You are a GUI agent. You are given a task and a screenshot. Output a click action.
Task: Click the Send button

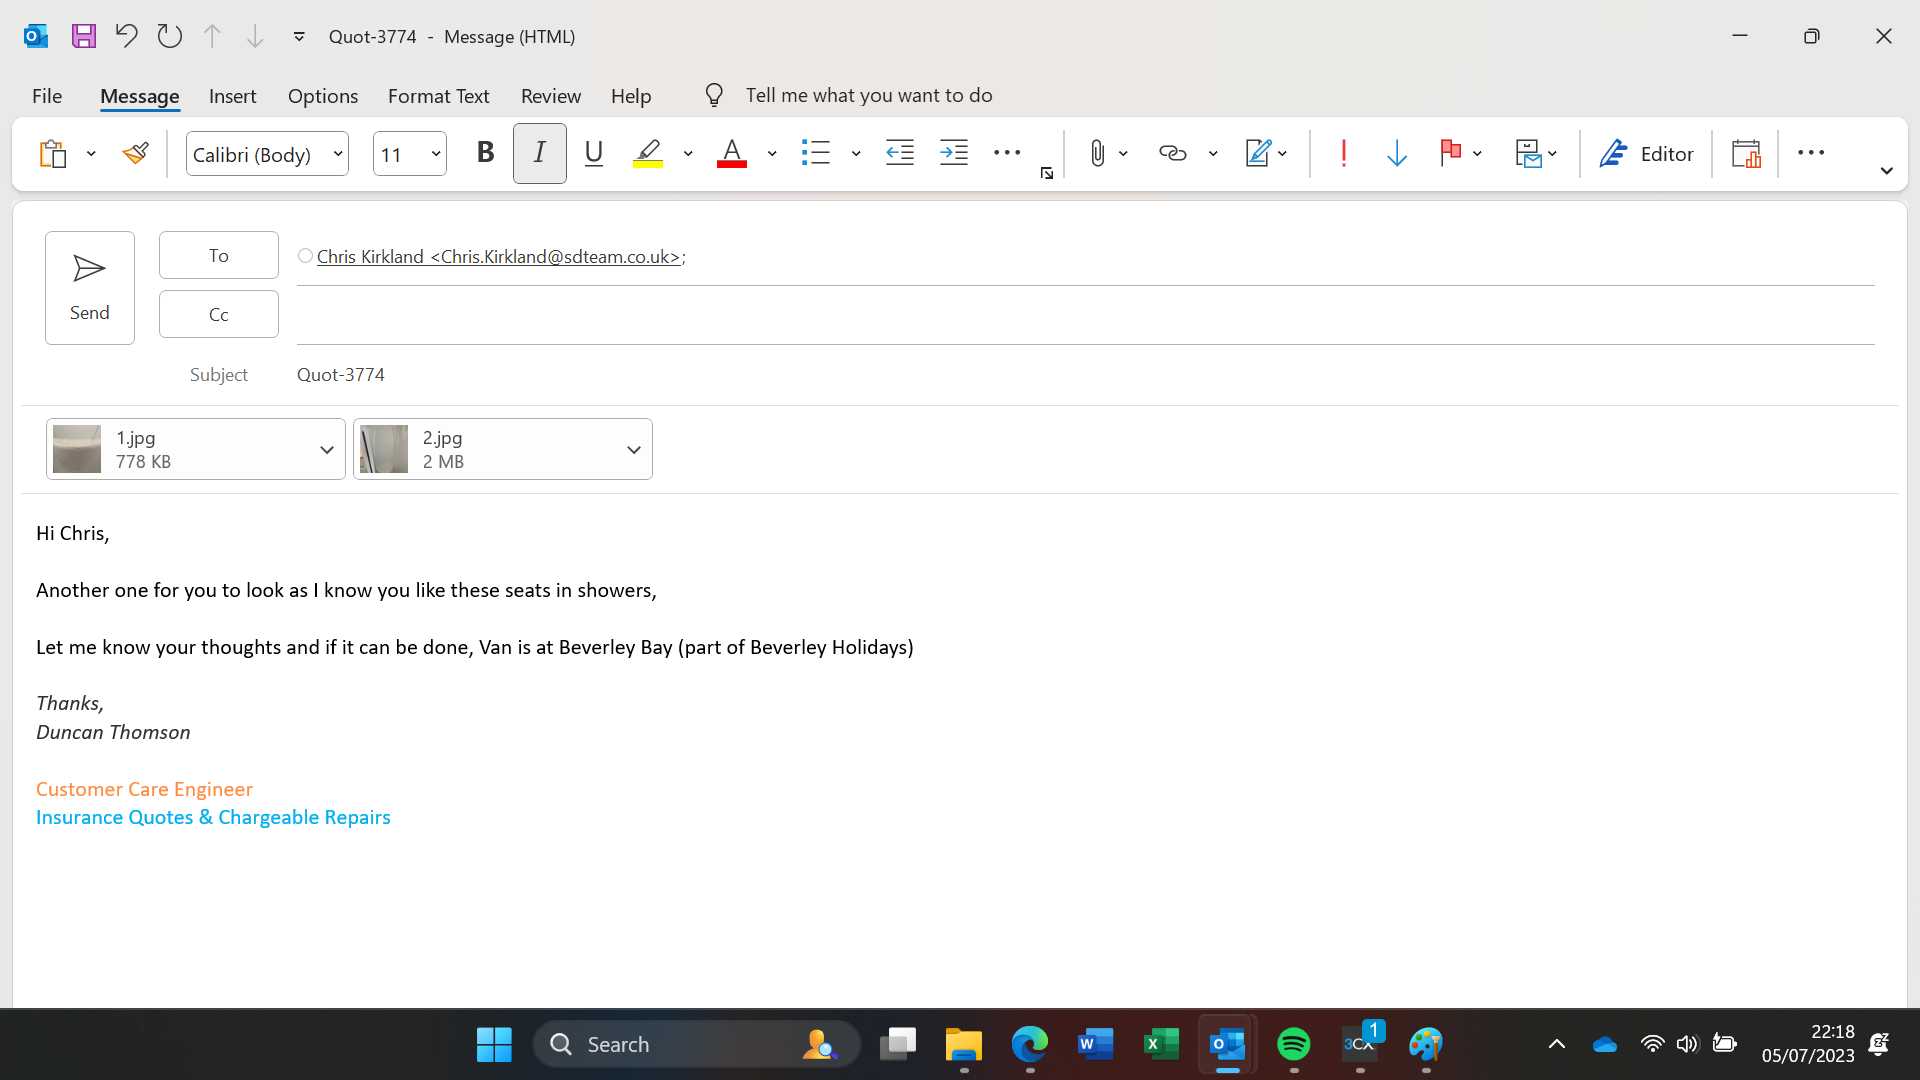[89, 288]
